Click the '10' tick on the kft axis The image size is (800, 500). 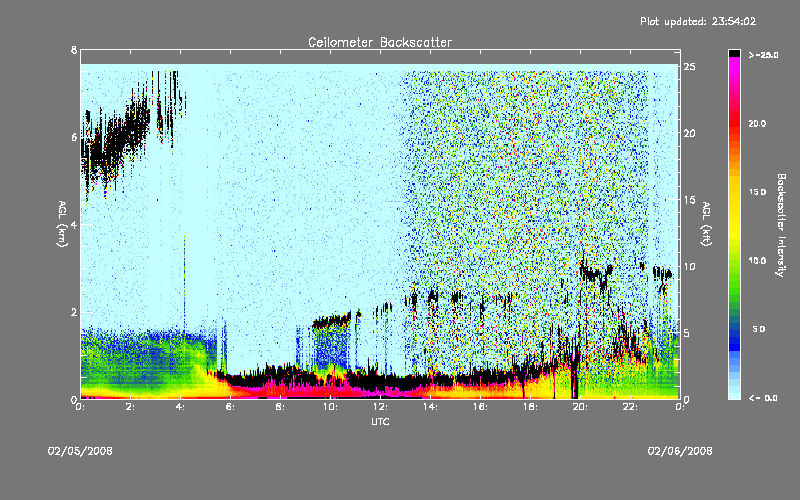click(690, 266)
